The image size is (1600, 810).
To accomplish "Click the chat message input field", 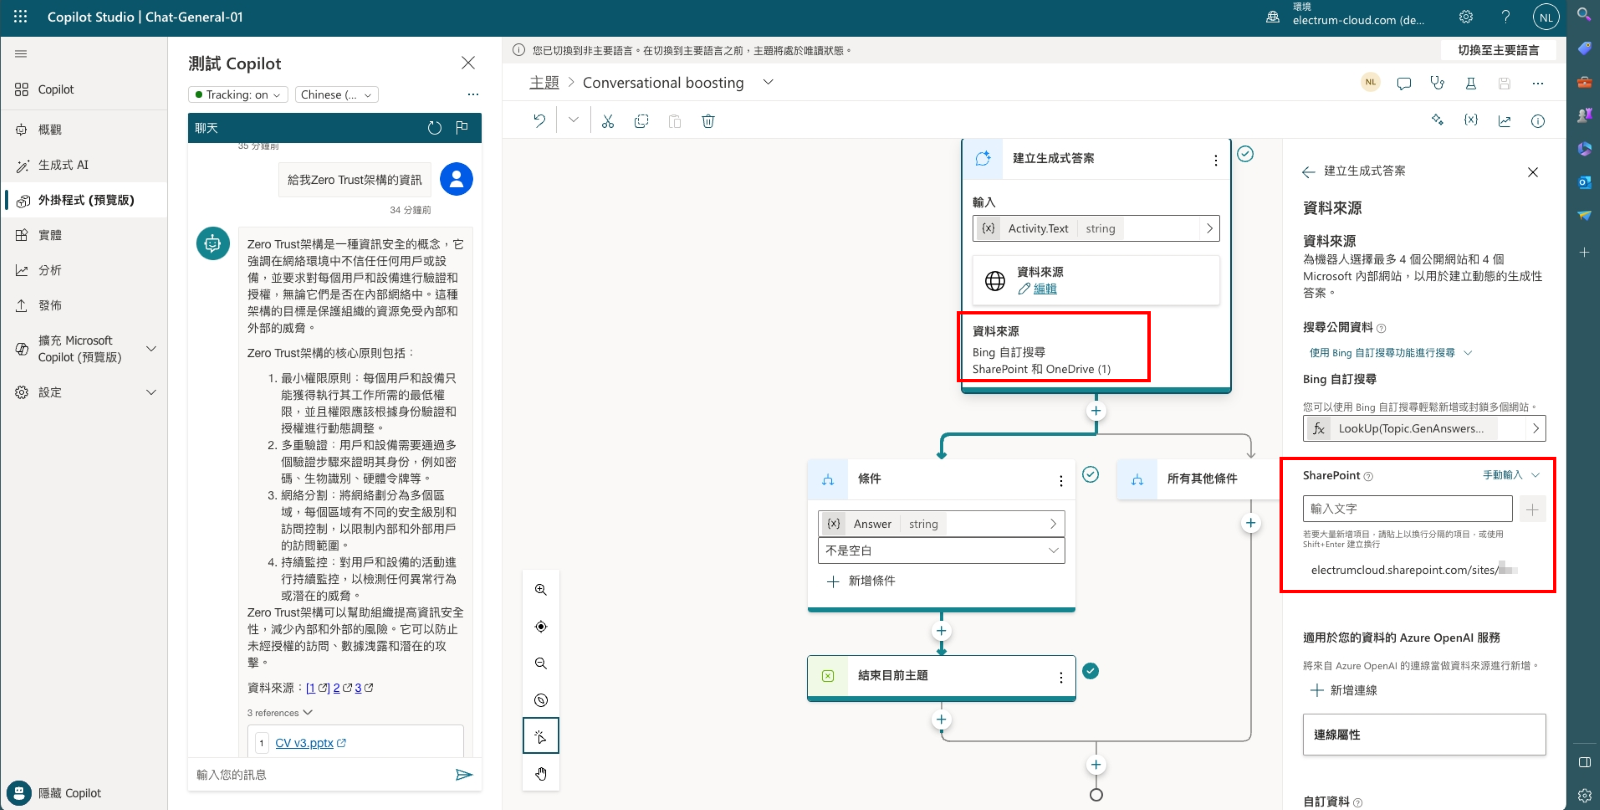I will 322,775.
